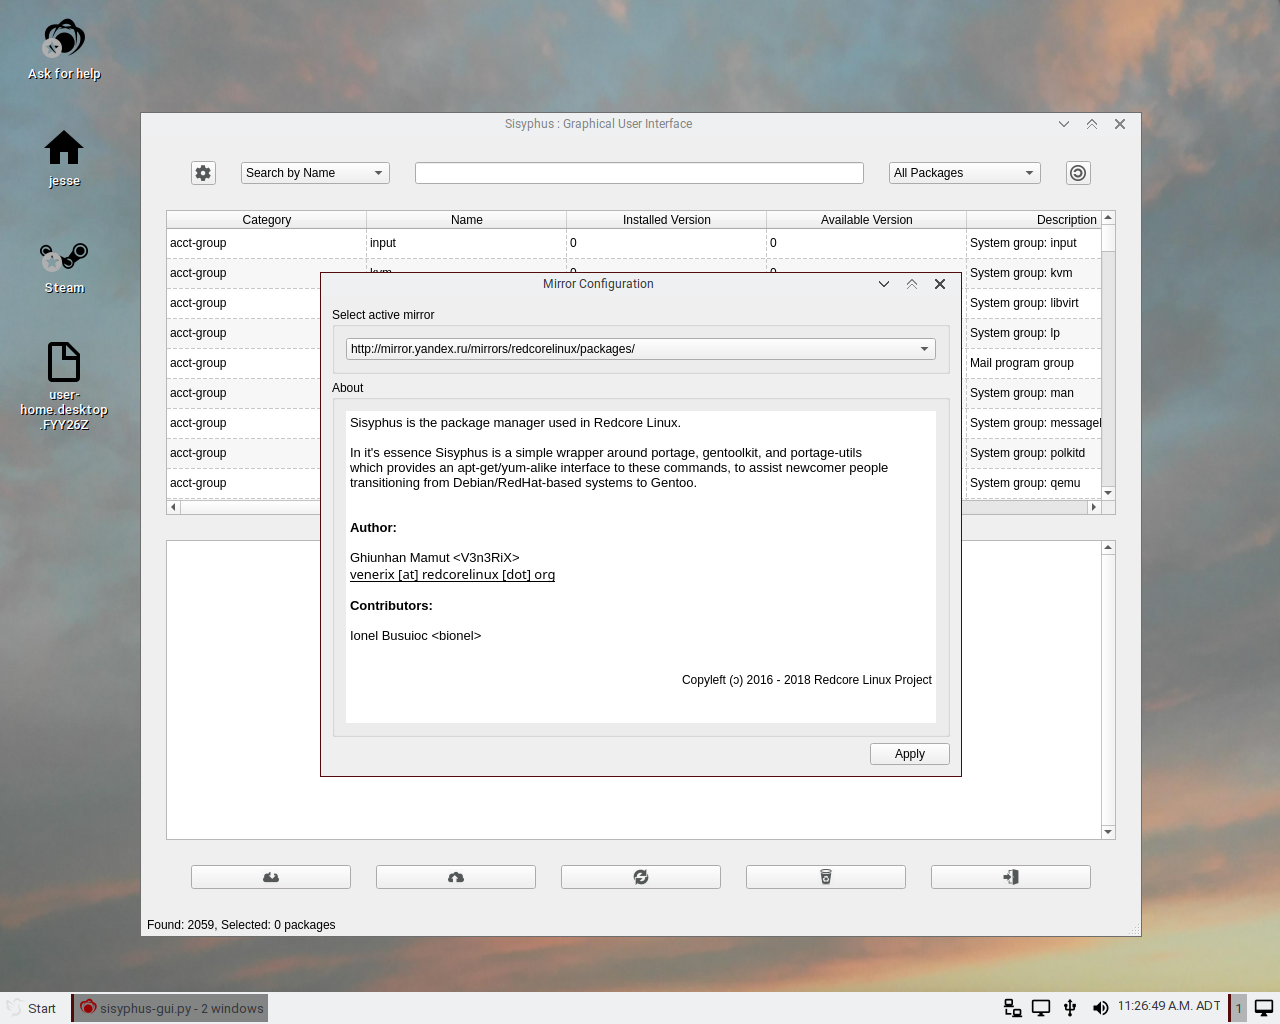
Task: Click the USB device tray icon
Action: [1070, 1008]
